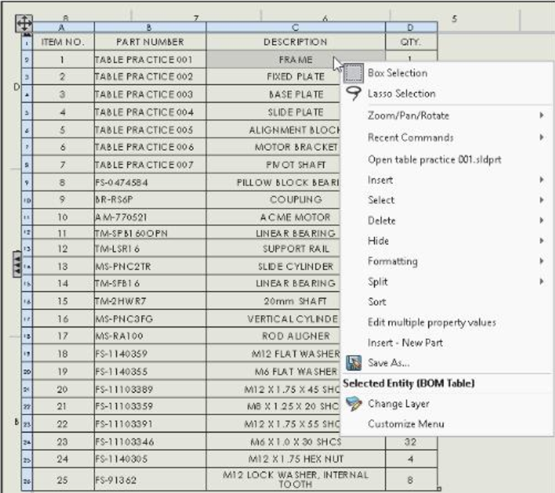Screen dimensions: 555x493
Task: Select the M12 X 1.75 HEX NUT cell
Action: coord(296,459)
